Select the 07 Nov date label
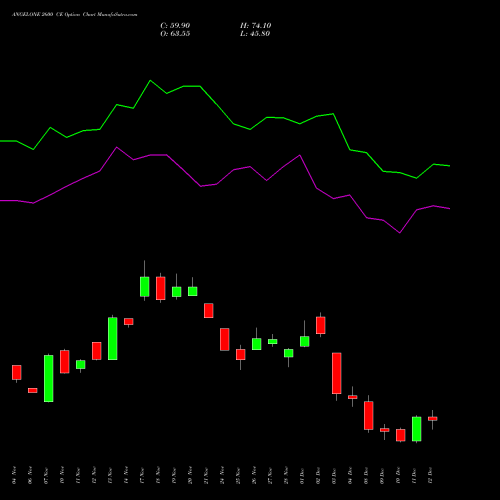 tap(46, 475)
